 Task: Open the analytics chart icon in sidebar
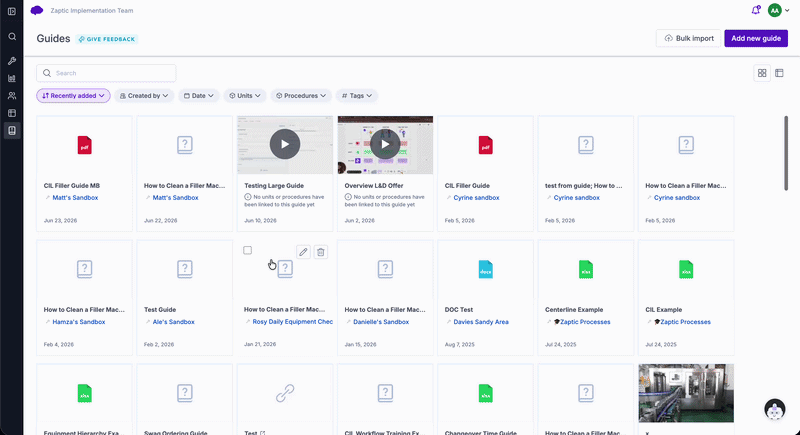pos(12,79)
